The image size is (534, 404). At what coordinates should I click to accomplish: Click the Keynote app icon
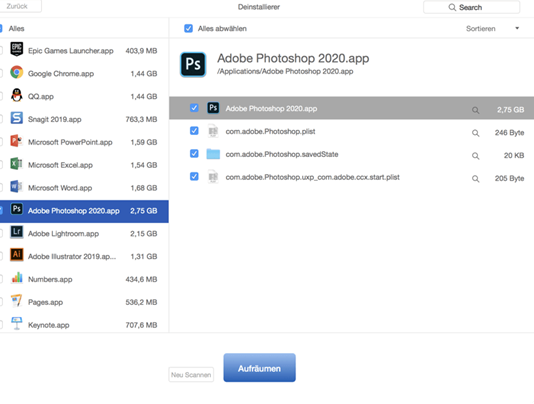coord(17,323)
